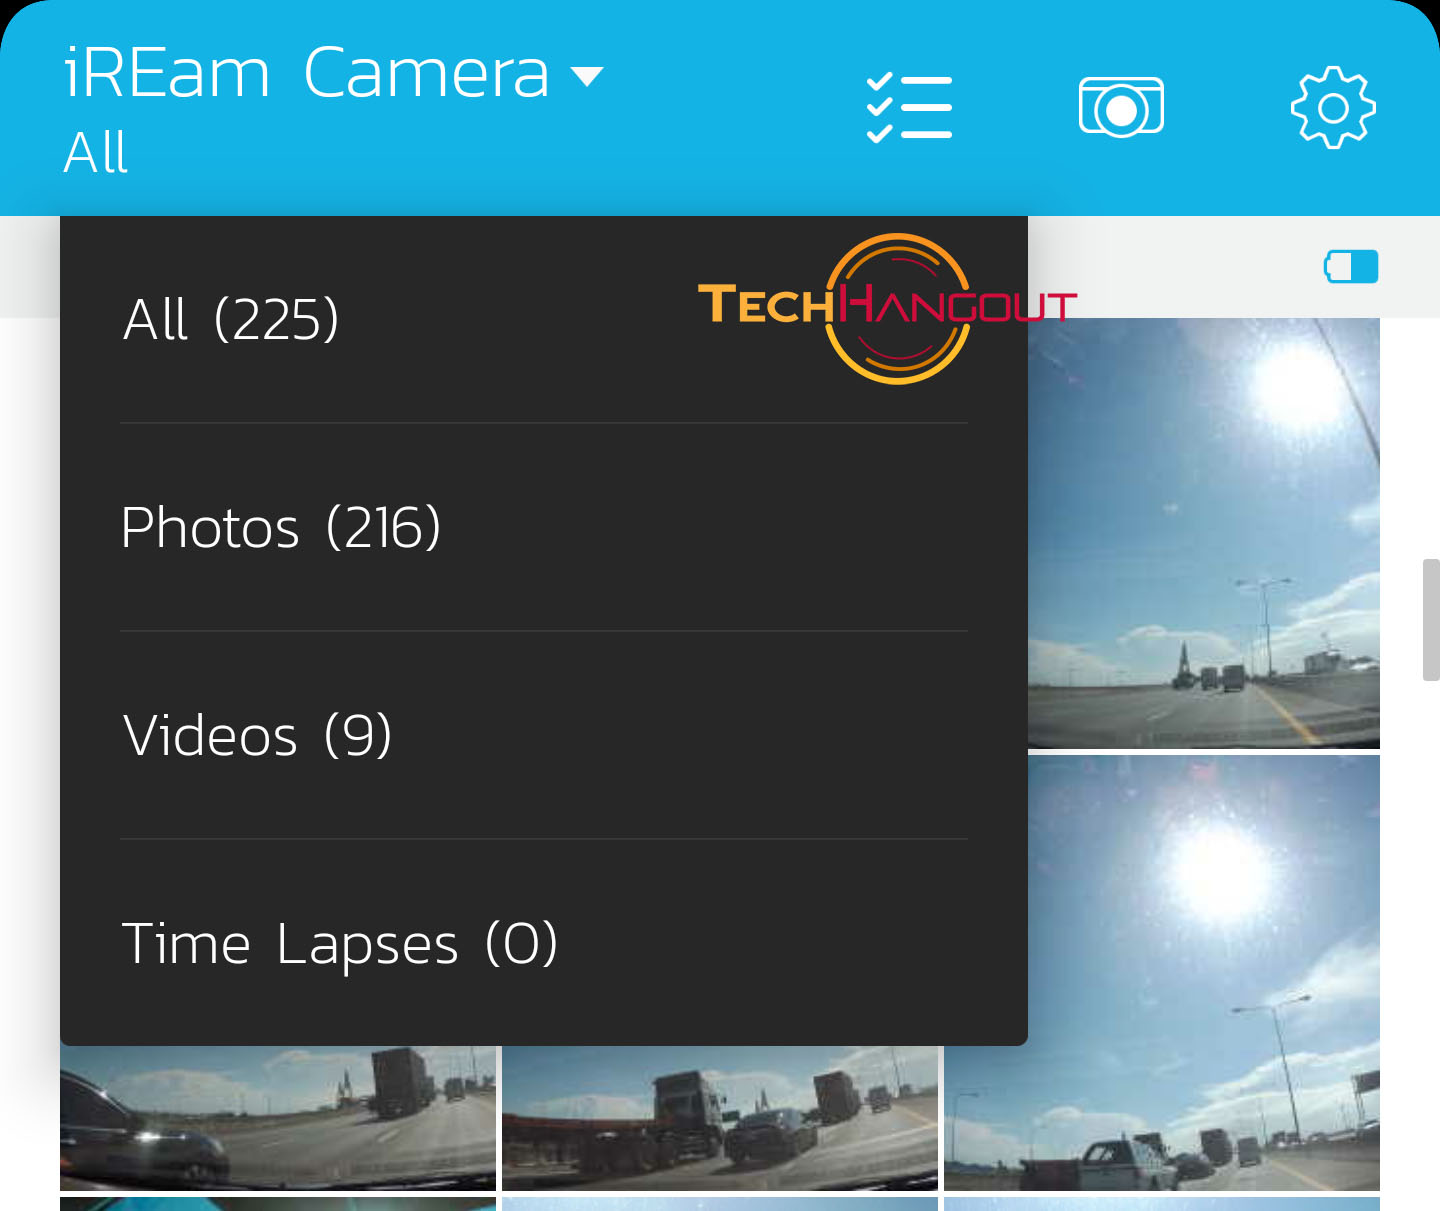This screenshot has height=1211, width=1440.
Task: Choose Photos (216) from the filter menu
Action: [x=544, y=528]
